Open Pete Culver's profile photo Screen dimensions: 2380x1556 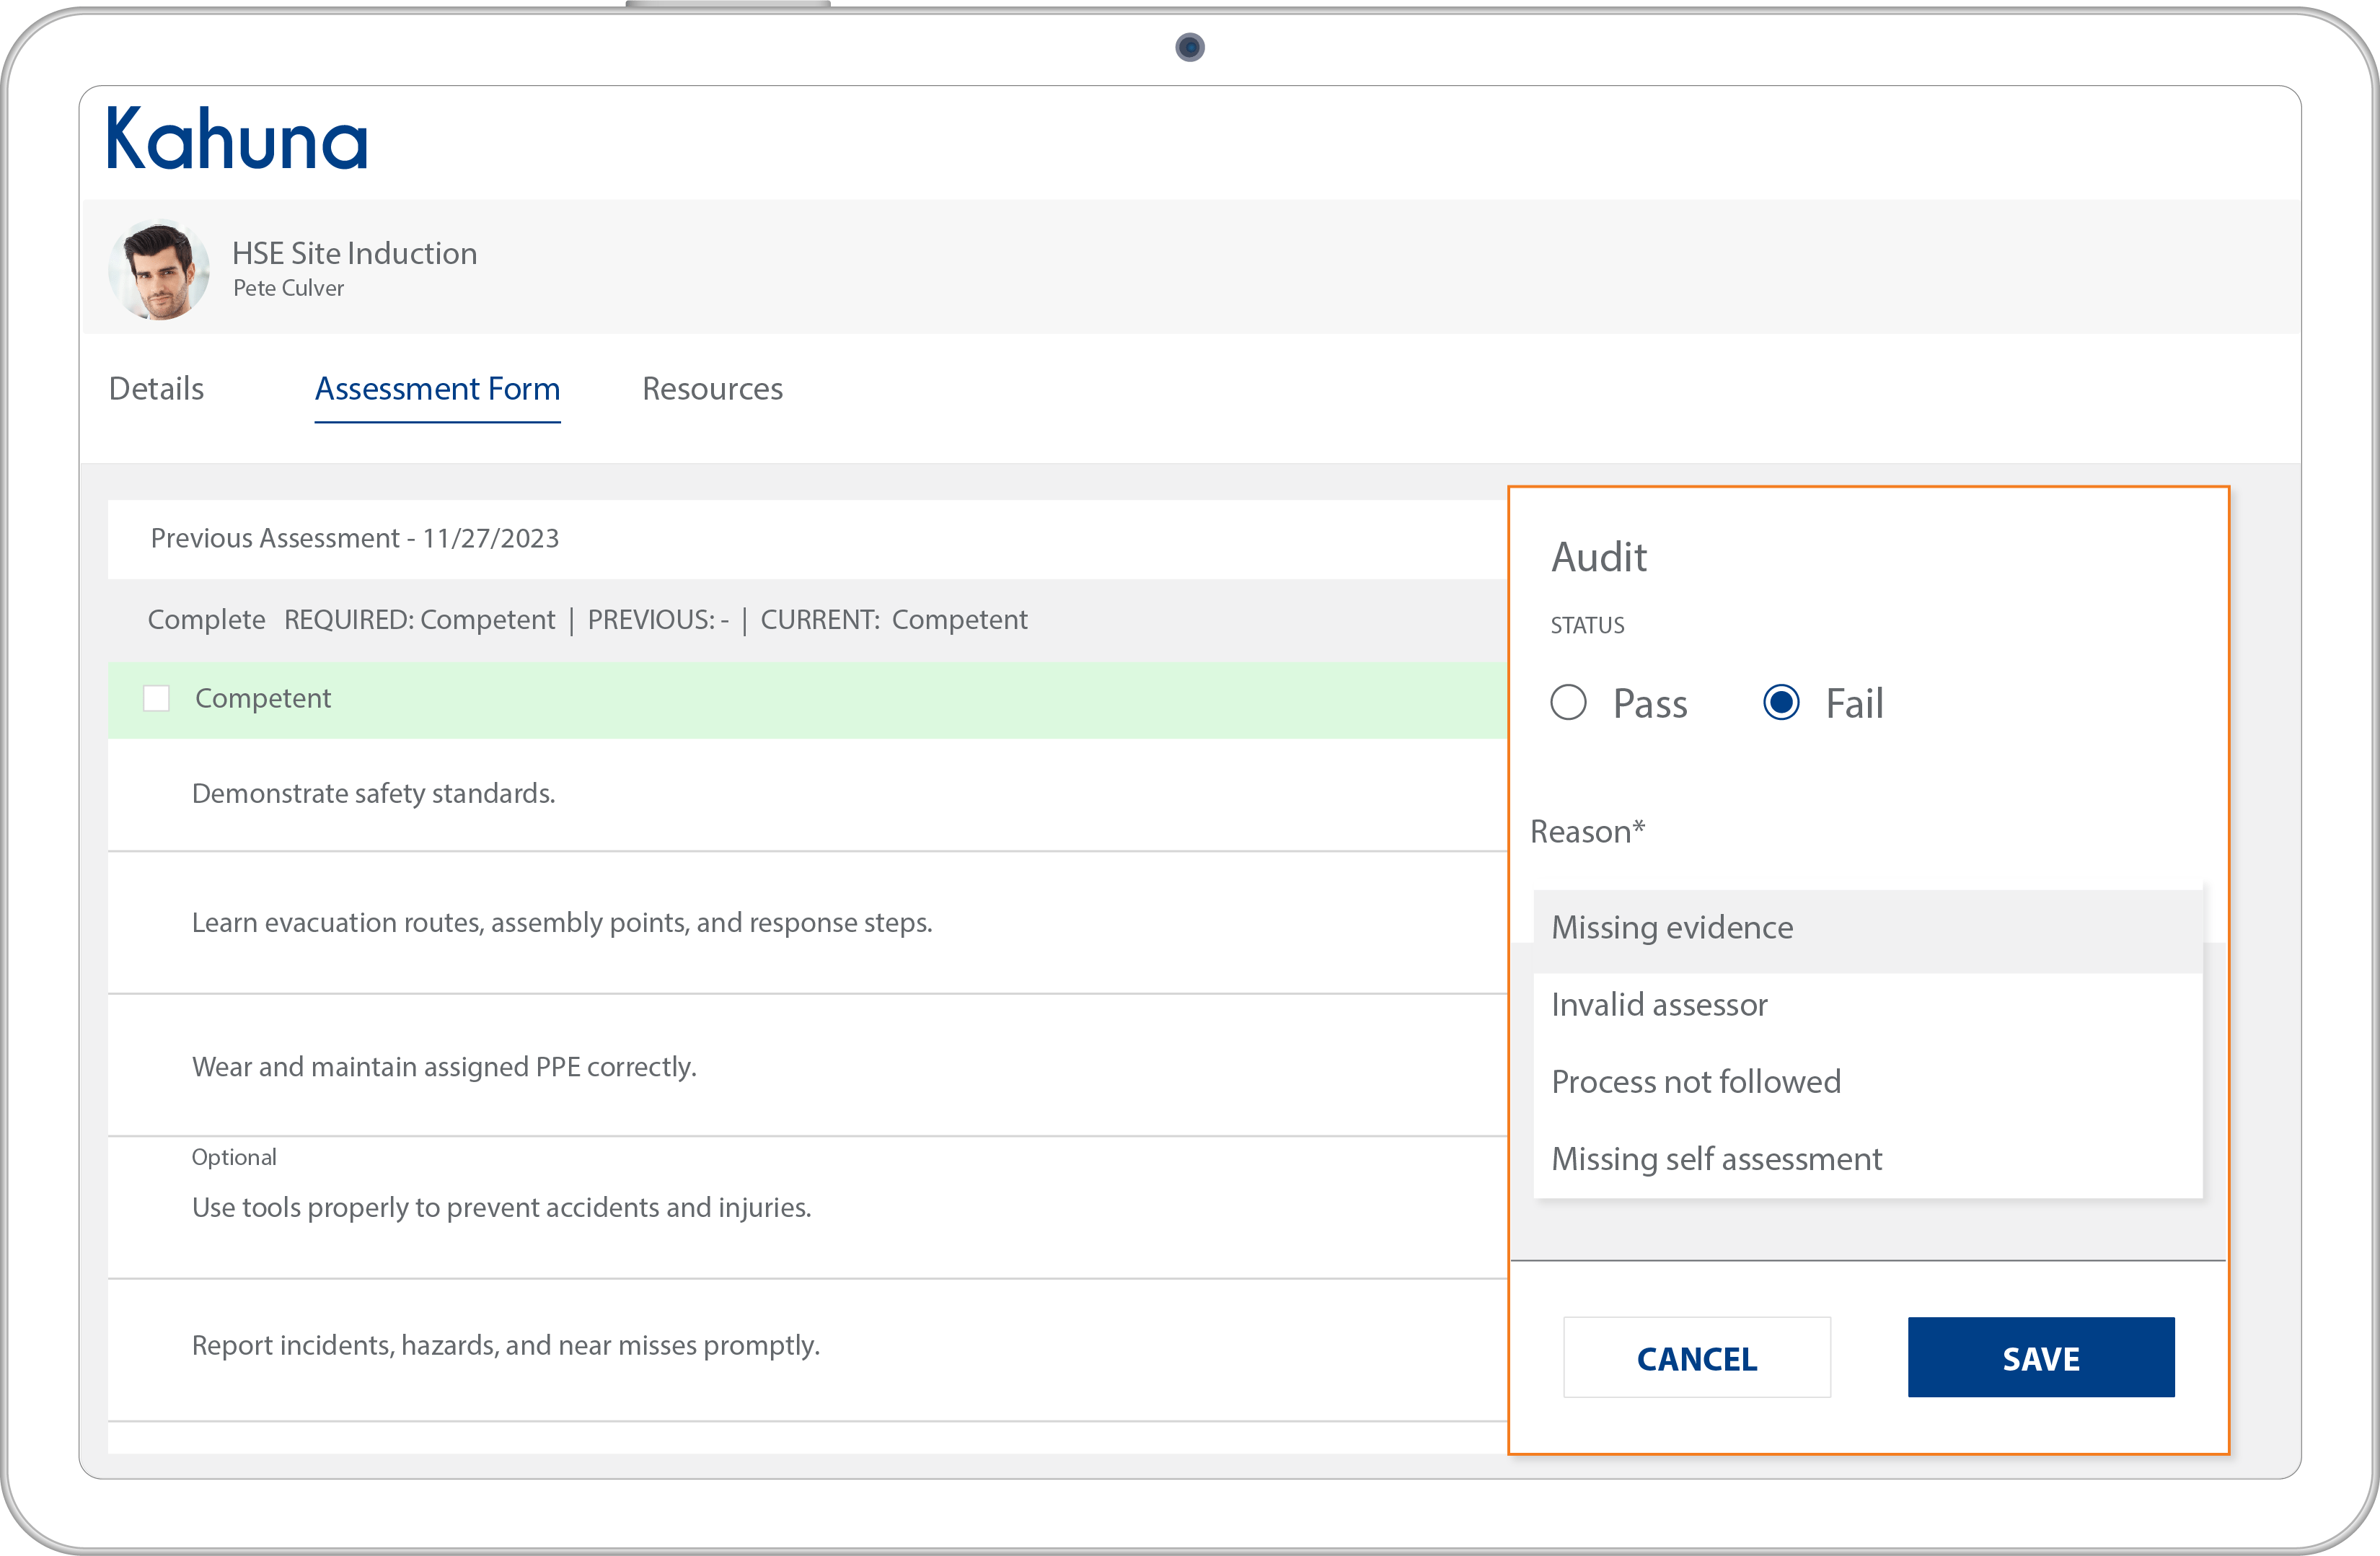coord(159,270)
